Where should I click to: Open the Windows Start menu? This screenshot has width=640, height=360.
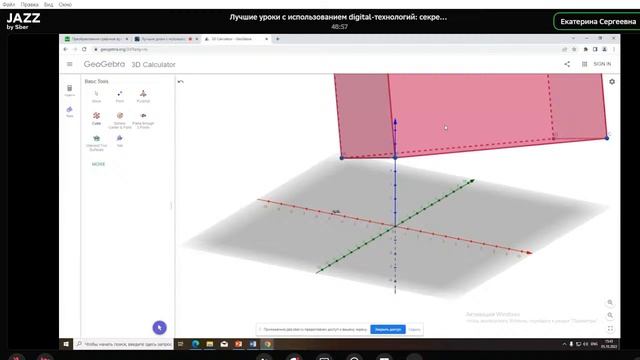click(x=66, y=344)
